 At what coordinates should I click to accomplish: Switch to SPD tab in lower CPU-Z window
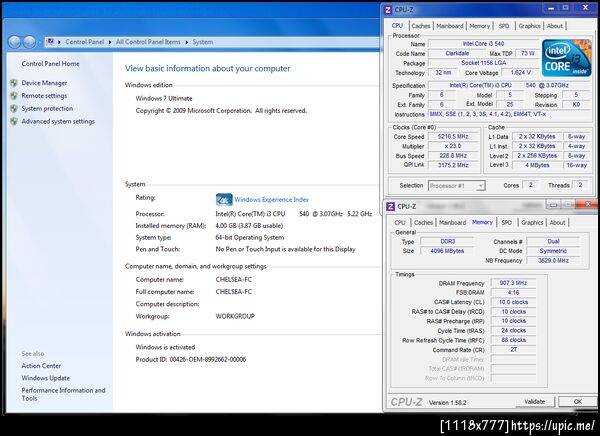(507, 223)
